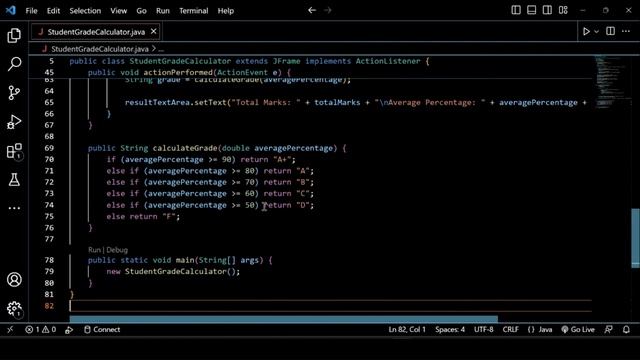The image size is (640, 360).
Task: Go back with navigation left arrow
Action: pos(312,10)
